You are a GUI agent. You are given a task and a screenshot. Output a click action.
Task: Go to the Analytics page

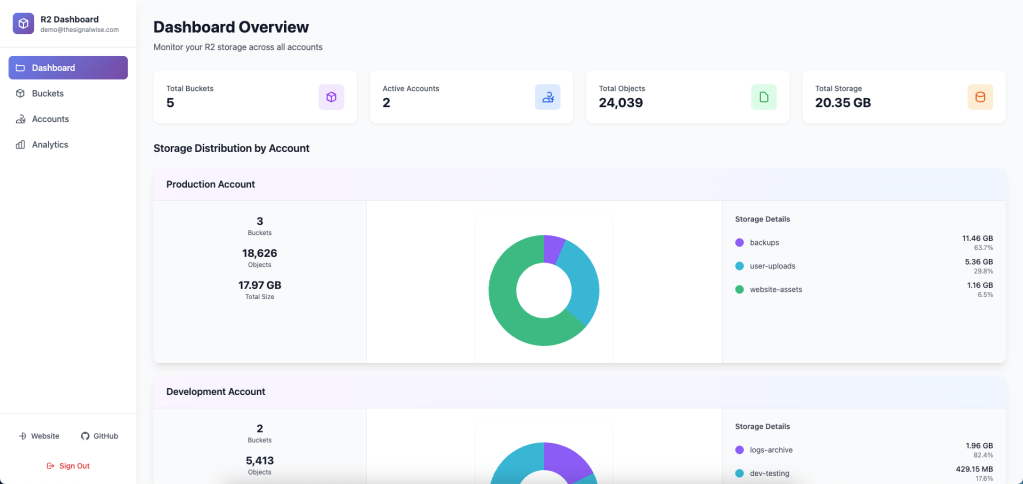tap(50, 144)
